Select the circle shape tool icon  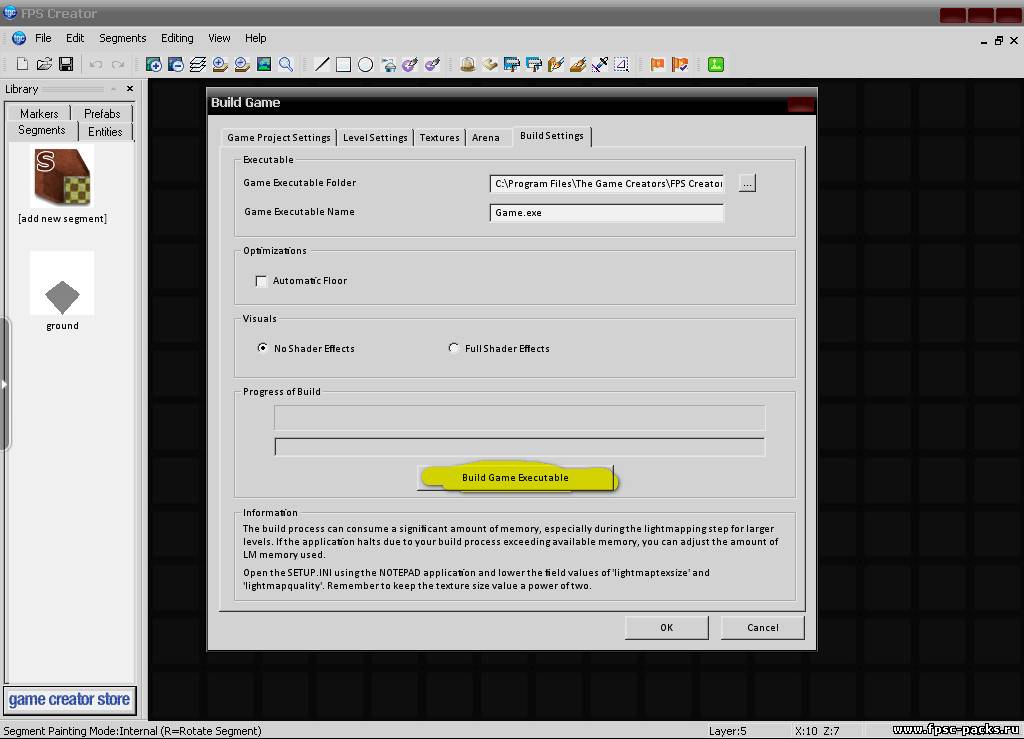pyautogui.click(x=366, y=64)
